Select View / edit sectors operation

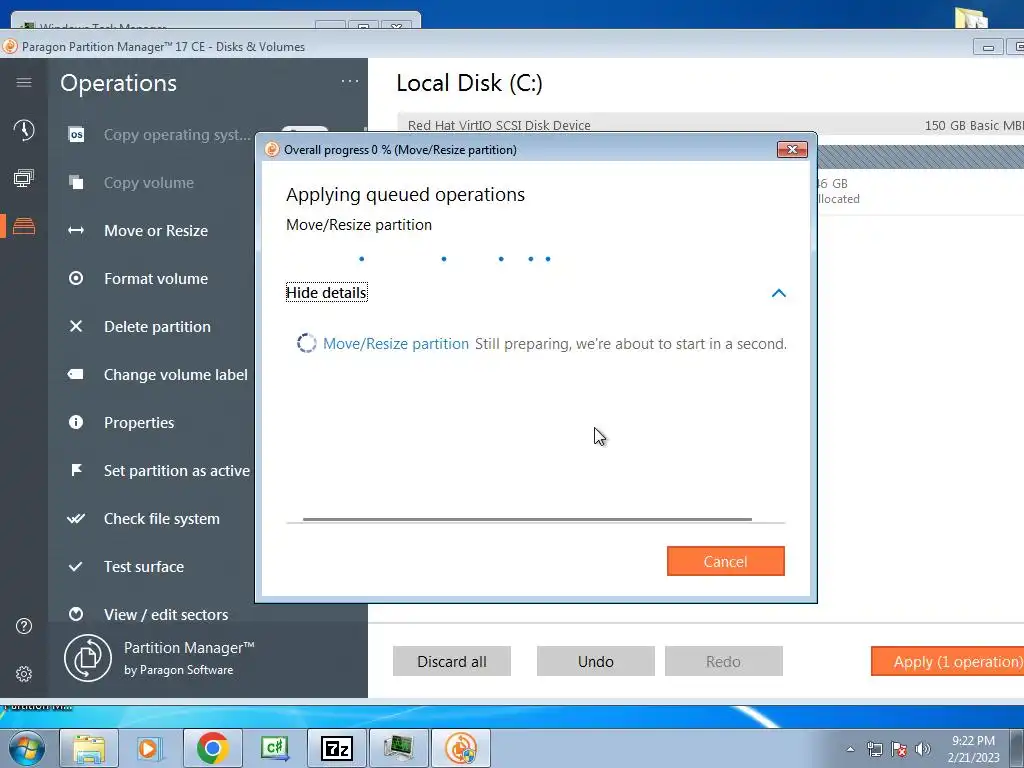point(166,615)
